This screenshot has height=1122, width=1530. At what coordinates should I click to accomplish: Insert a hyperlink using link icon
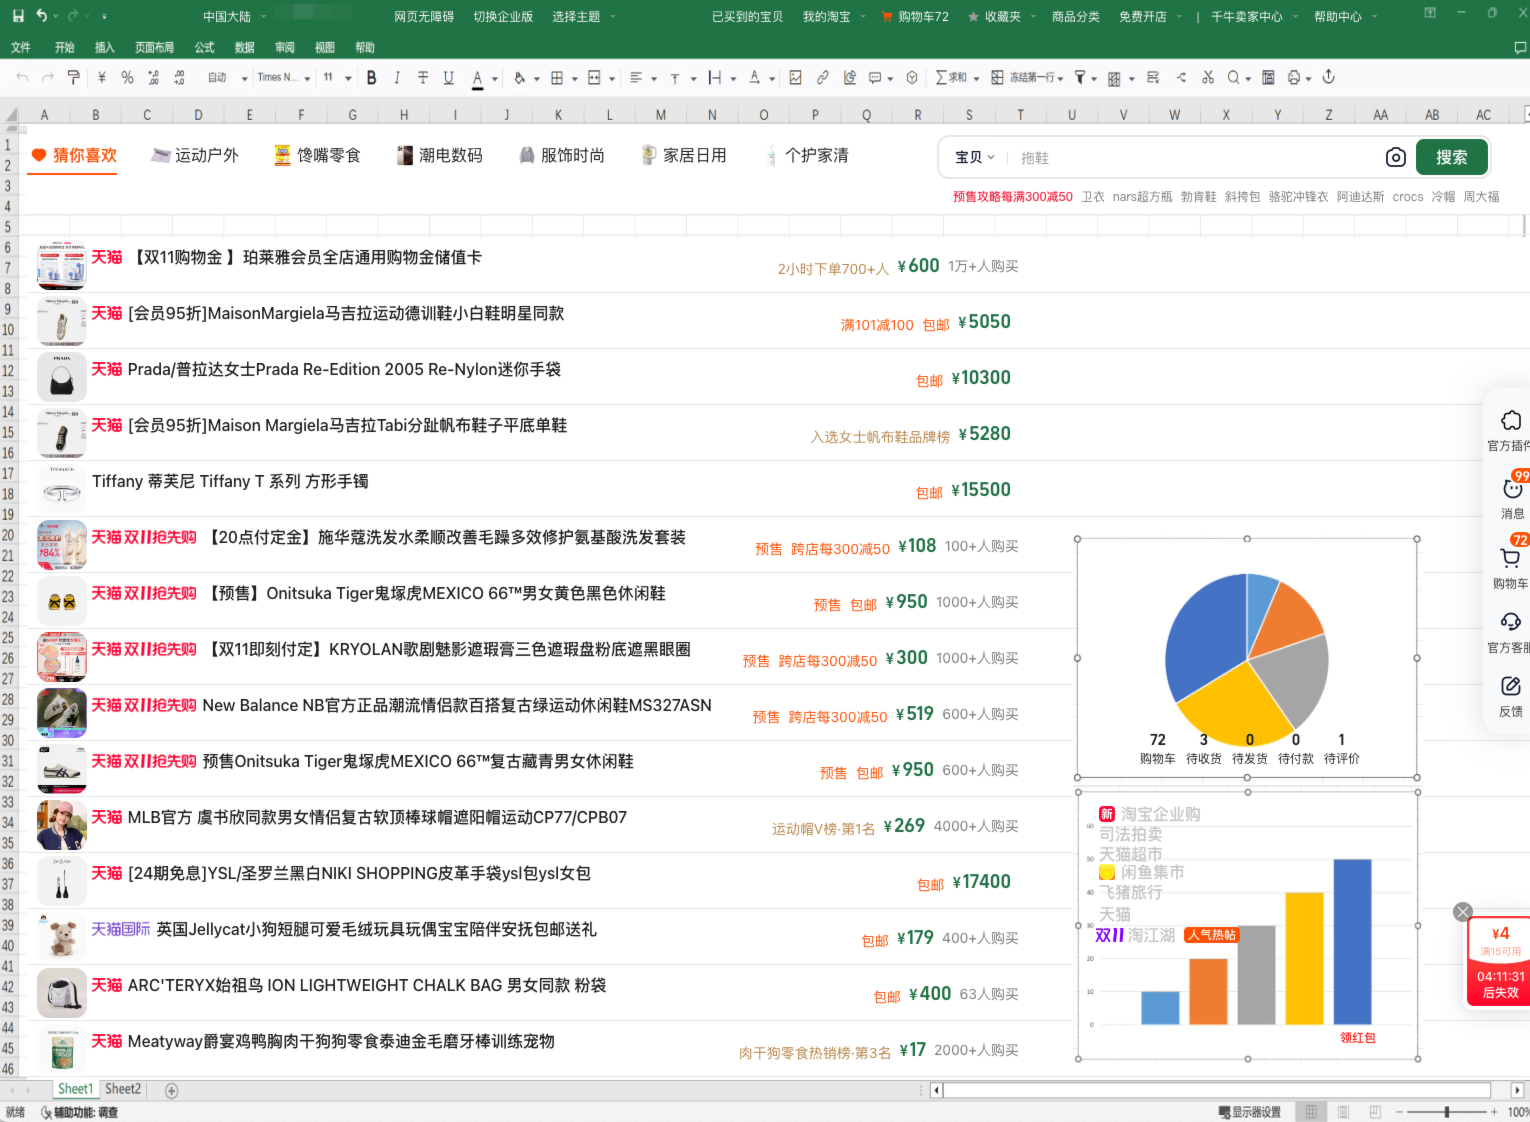coord(822,77)
